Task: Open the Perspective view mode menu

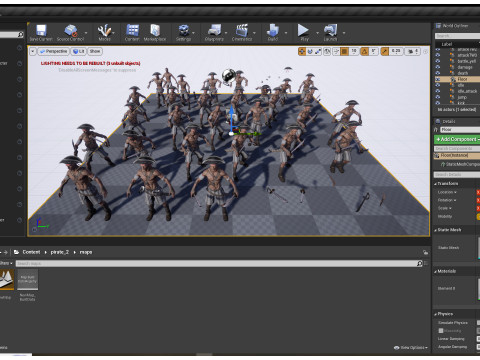Action: pos(54,51)
